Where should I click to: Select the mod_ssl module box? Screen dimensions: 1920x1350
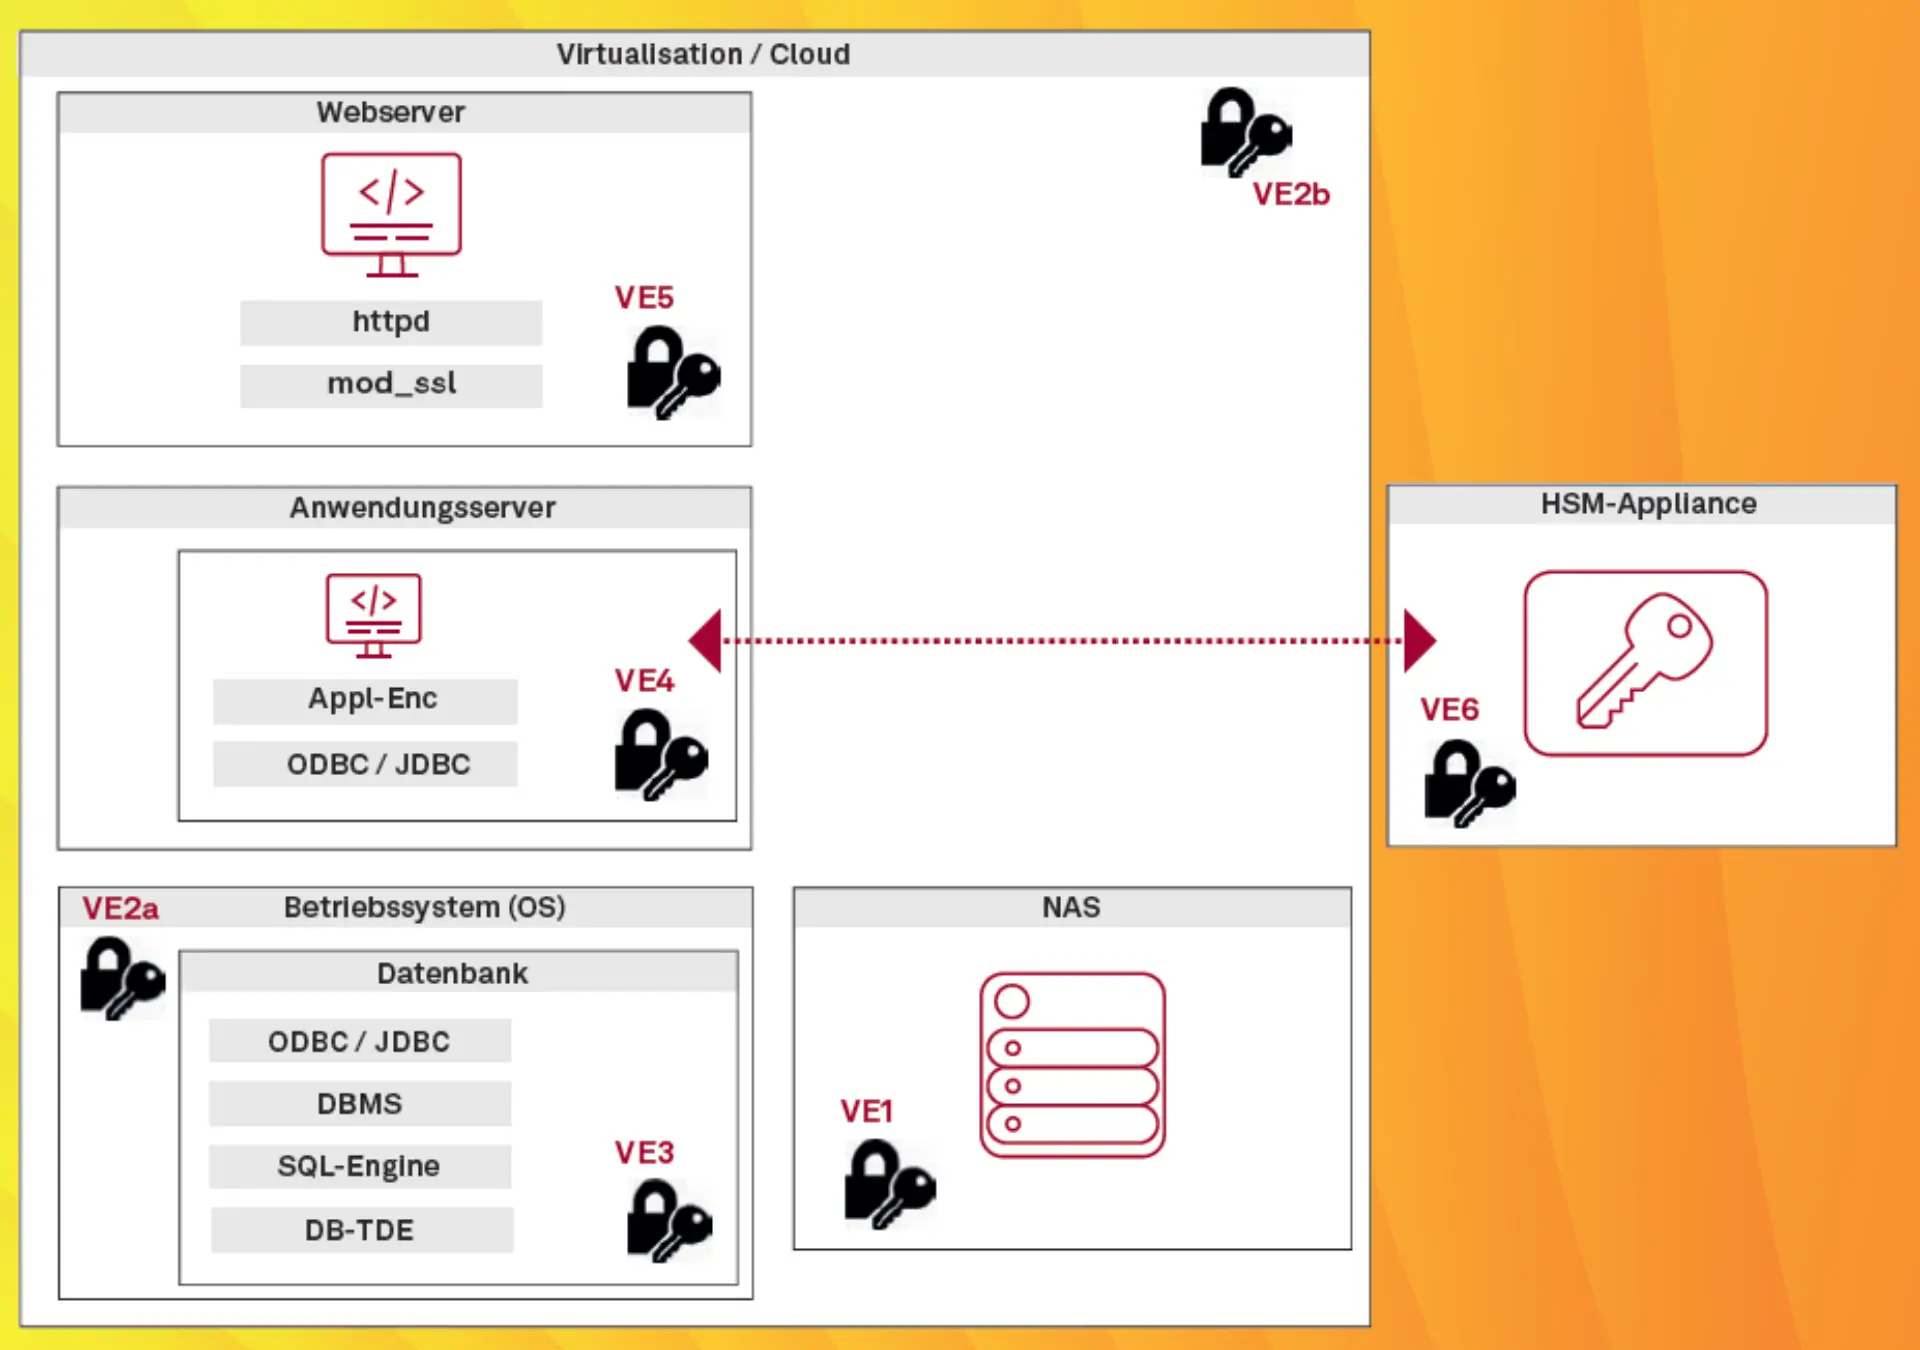391,384
